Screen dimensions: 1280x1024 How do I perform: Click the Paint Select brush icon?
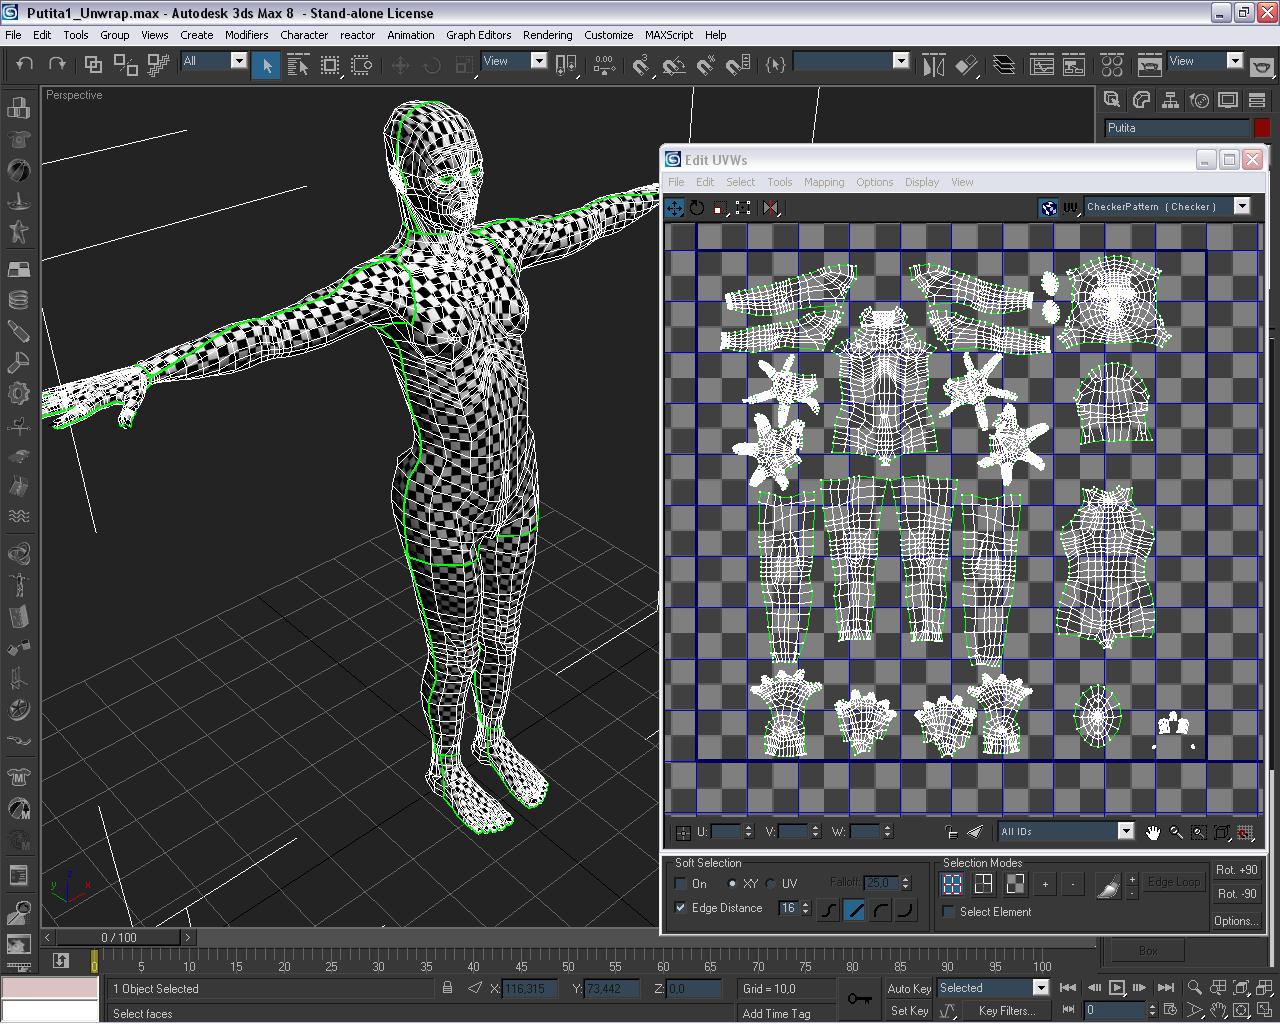click(x=1108, y=885)
